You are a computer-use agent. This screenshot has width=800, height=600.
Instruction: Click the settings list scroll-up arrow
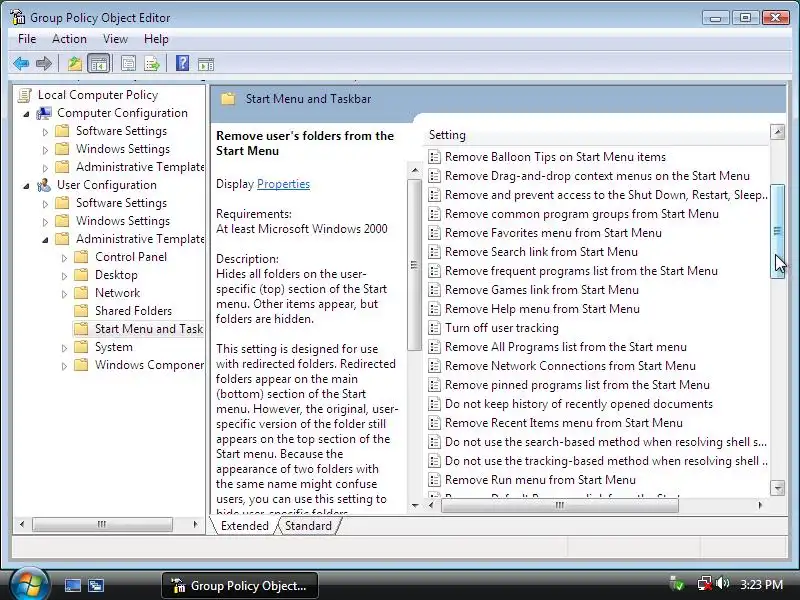[777, 132]
